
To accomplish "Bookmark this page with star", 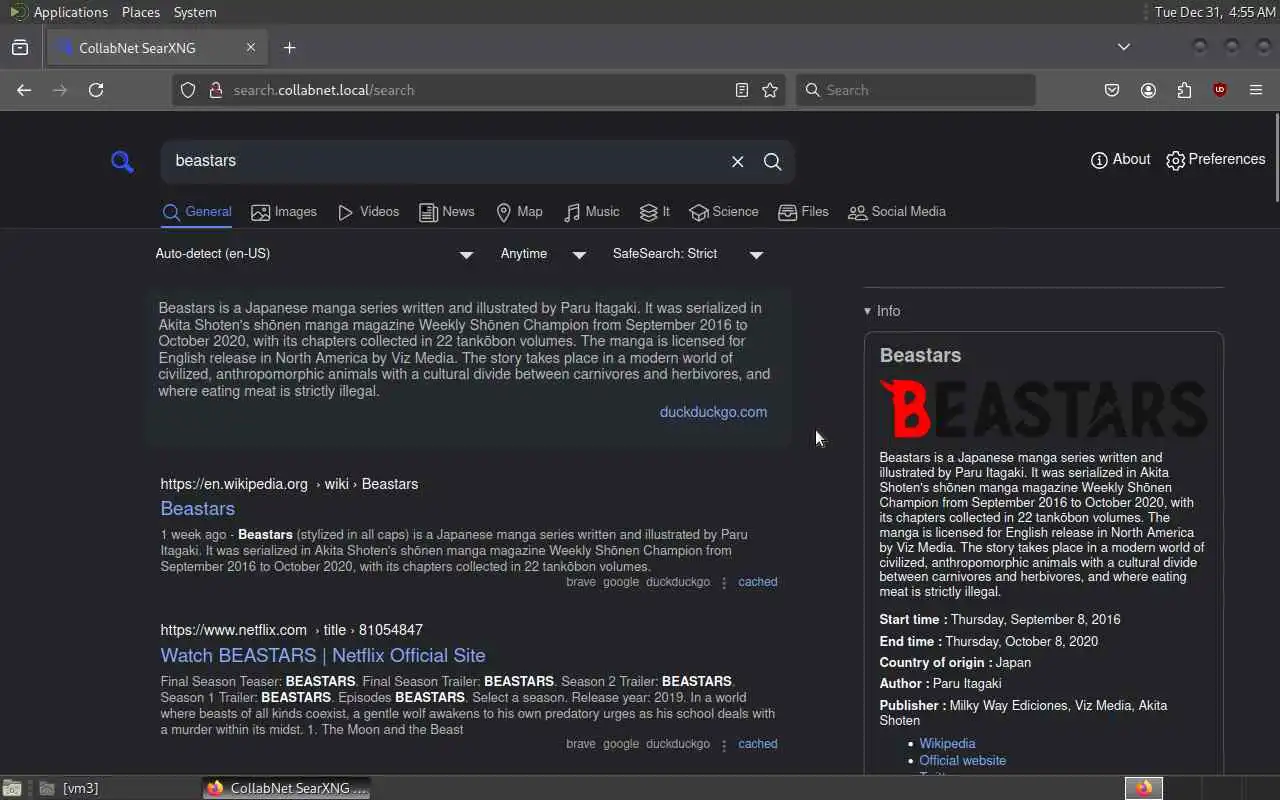I will [x=770, y=90].
